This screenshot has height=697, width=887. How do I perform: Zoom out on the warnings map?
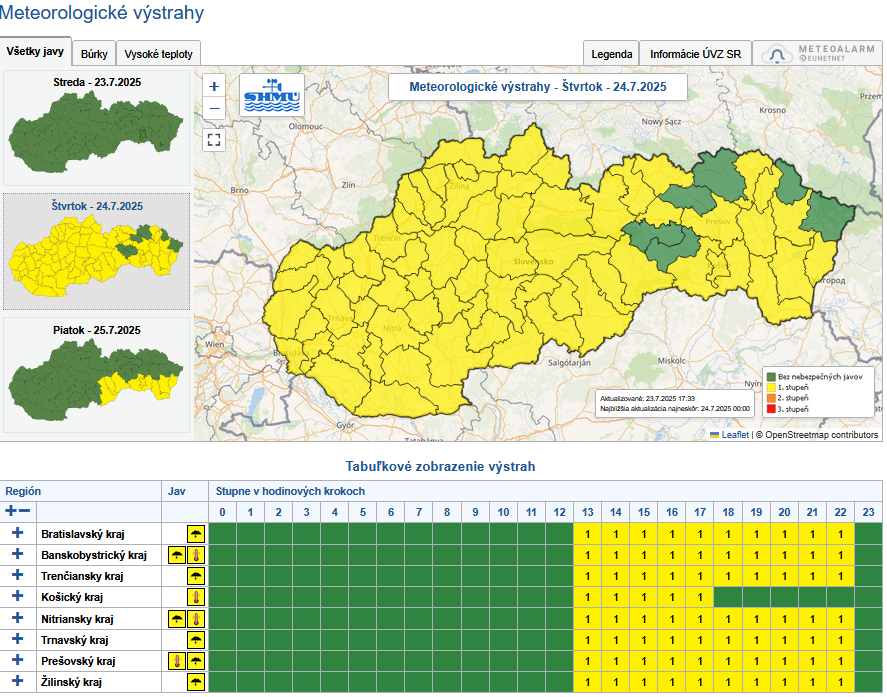click(214, 108)
